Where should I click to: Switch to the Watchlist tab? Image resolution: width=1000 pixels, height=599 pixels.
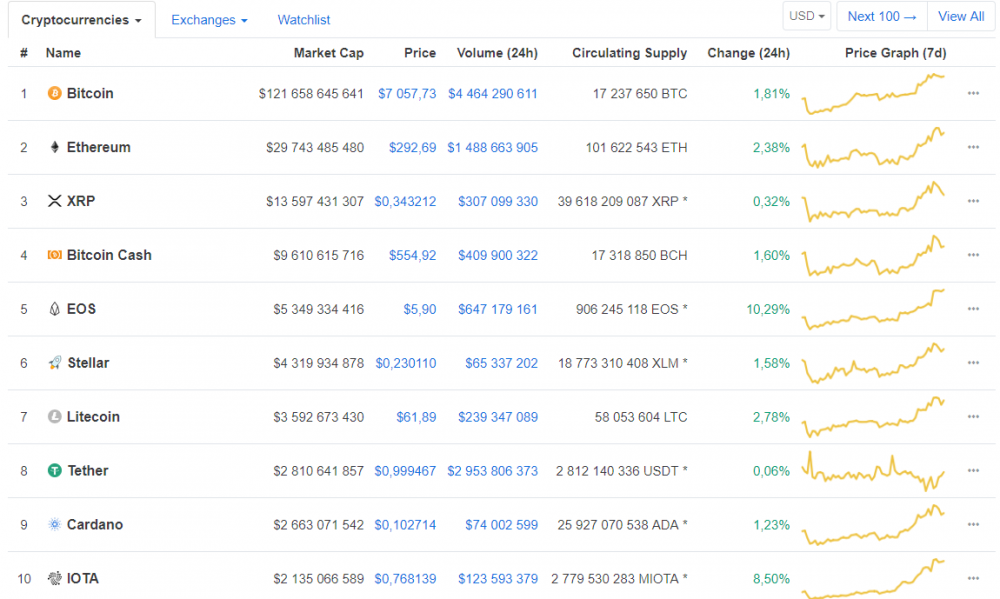(304, 20)
